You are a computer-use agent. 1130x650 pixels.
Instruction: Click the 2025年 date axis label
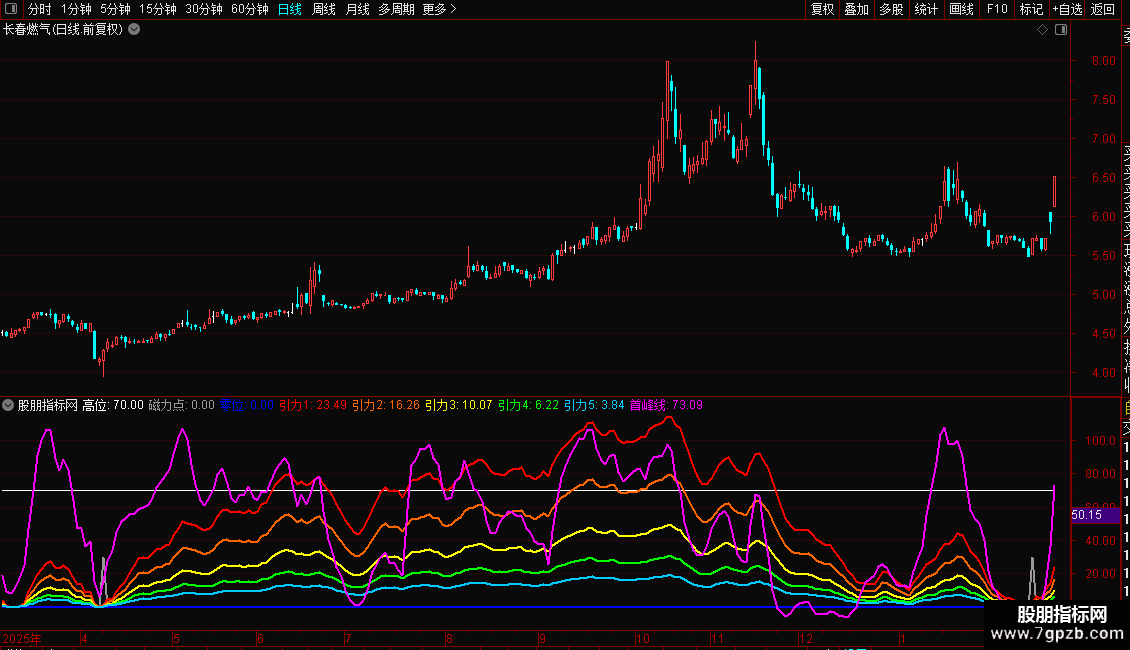(22, 638)
